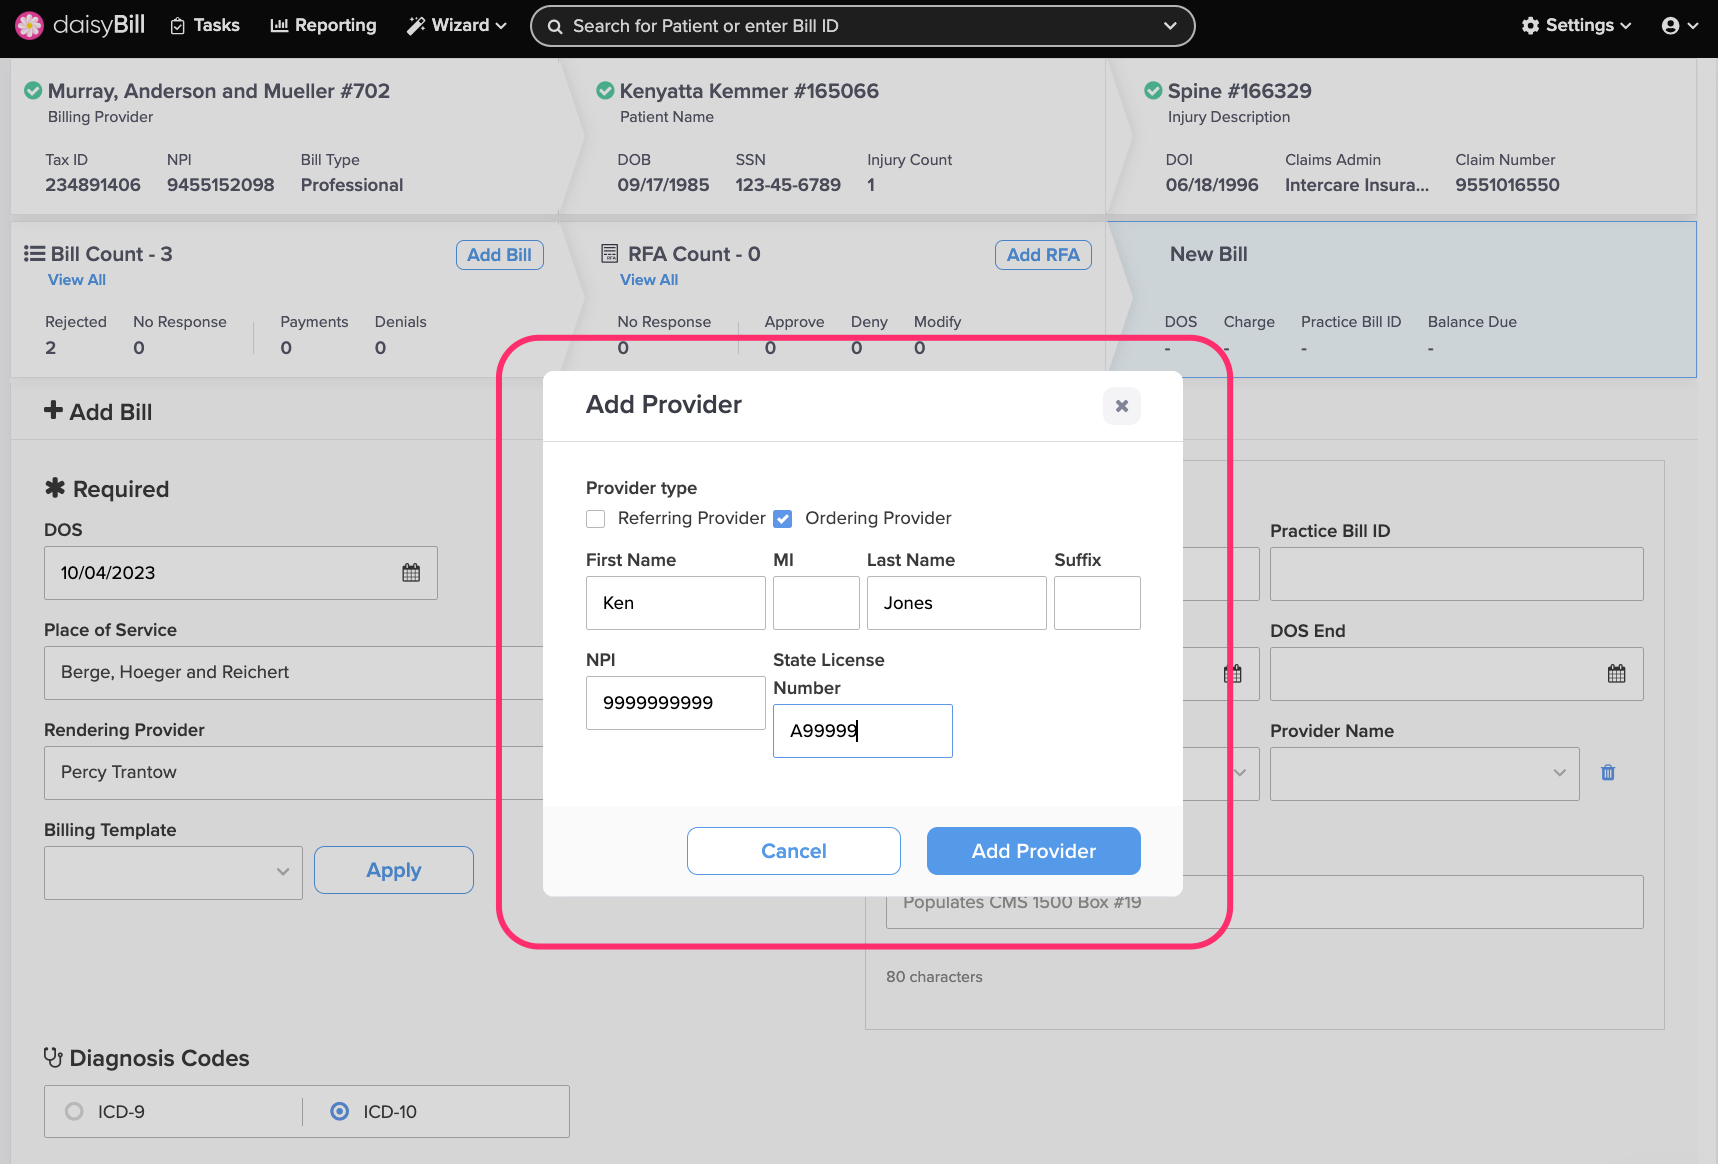Click the NPI input field
Screen dimensions: 1718x1164
tap(675, 703)
